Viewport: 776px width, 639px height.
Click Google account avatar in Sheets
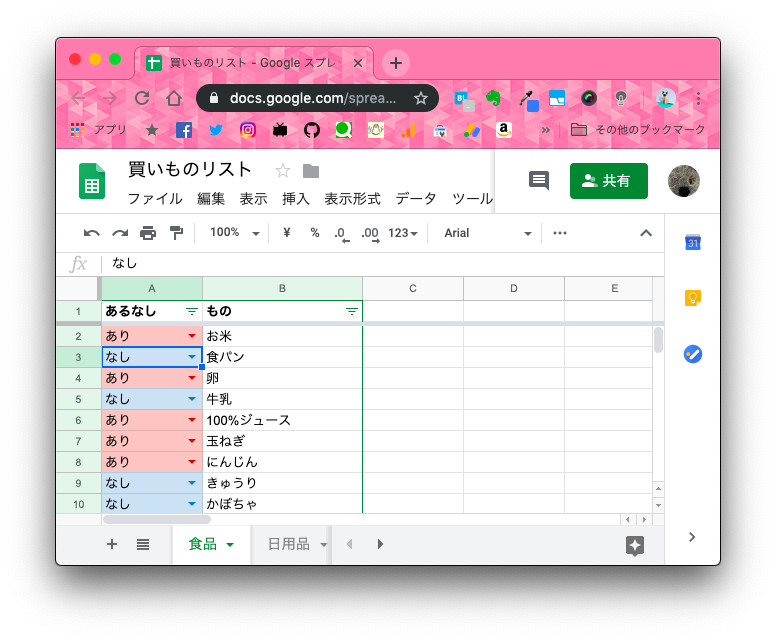point(684,181)
